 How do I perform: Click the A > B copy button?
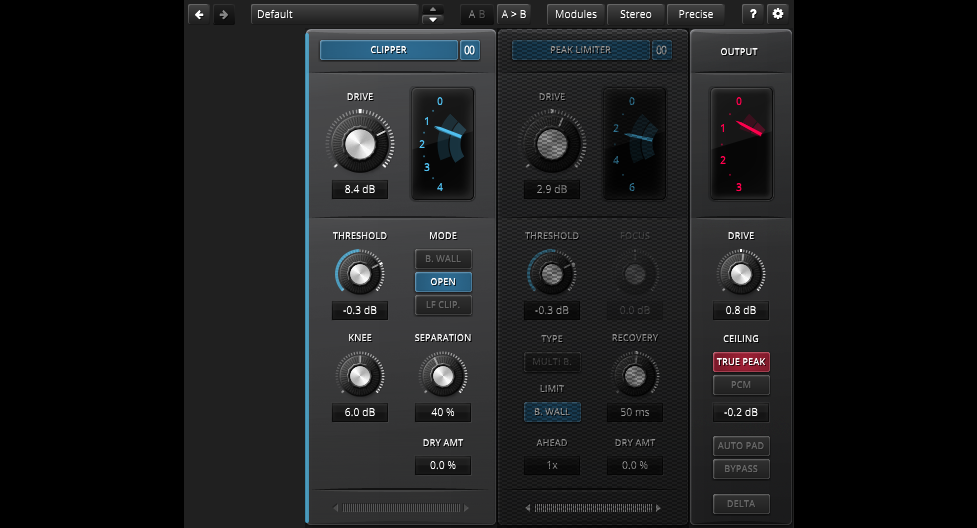tap(515, 14)
